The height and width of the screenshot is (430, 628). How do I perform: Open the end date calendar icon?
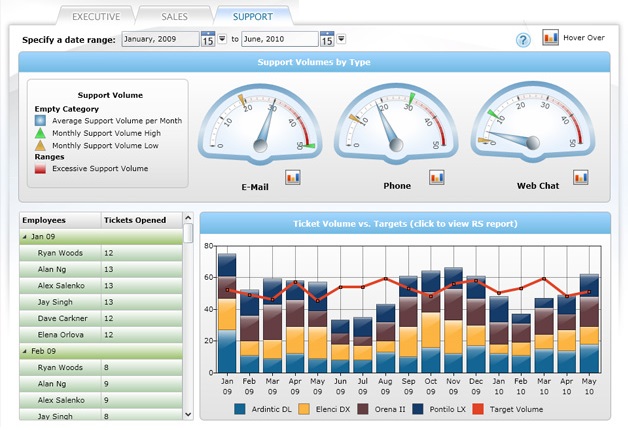pos(327,39)
